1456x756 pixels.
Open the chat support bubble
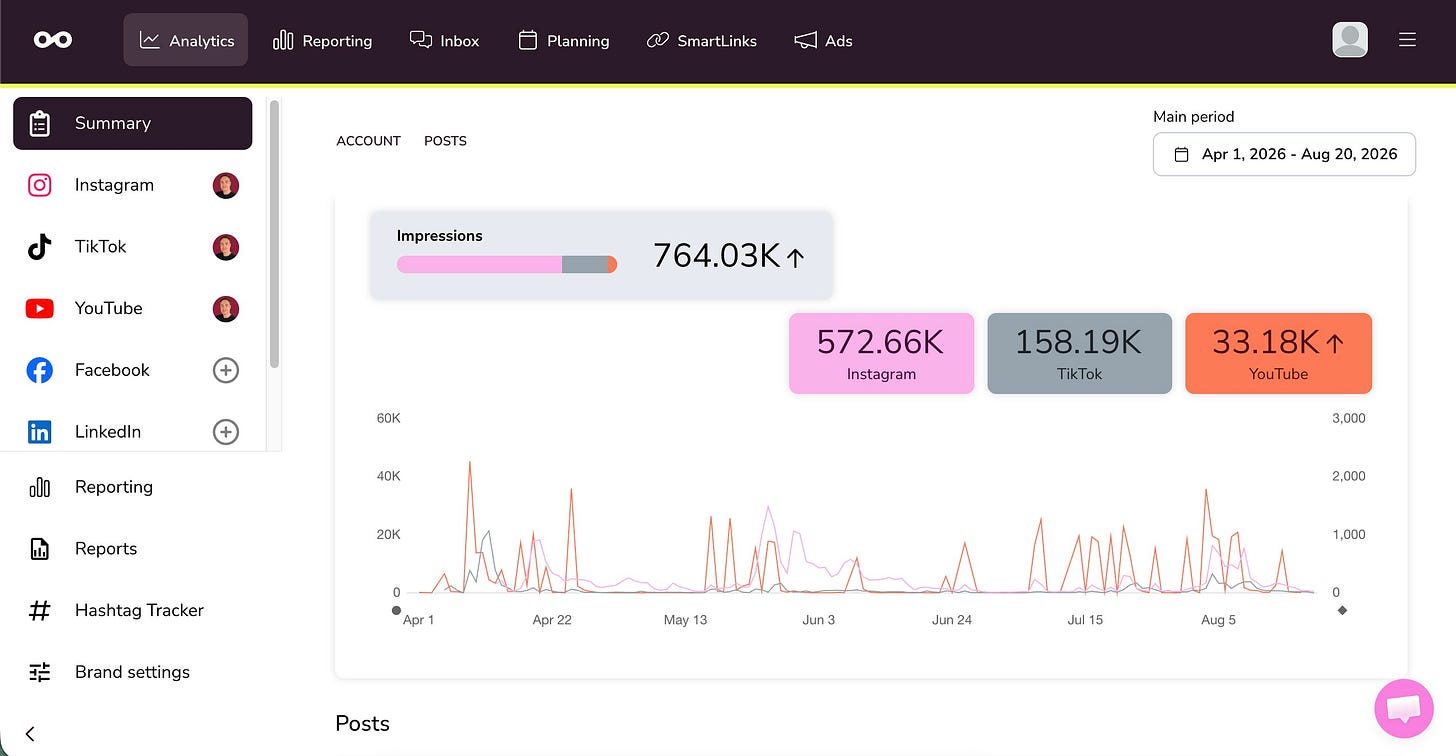tap(1404, 708)
